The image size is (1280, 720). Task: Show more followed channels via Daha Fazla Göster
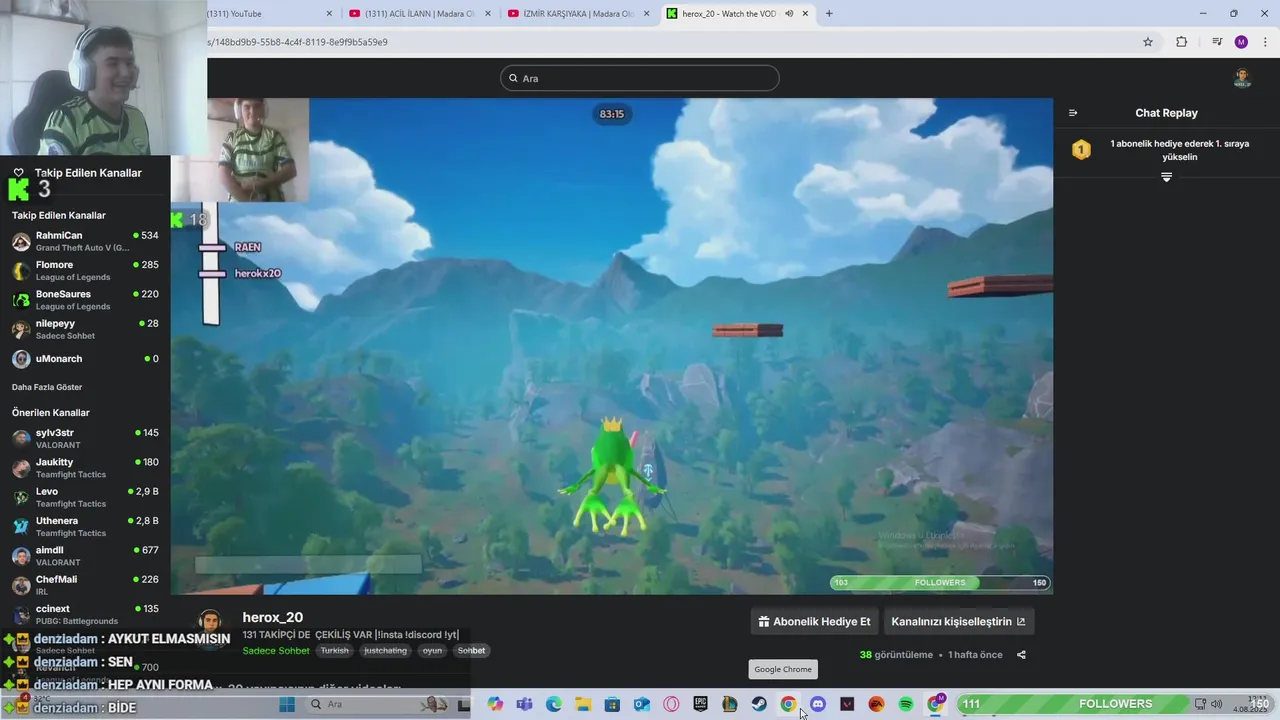point(47,387)
